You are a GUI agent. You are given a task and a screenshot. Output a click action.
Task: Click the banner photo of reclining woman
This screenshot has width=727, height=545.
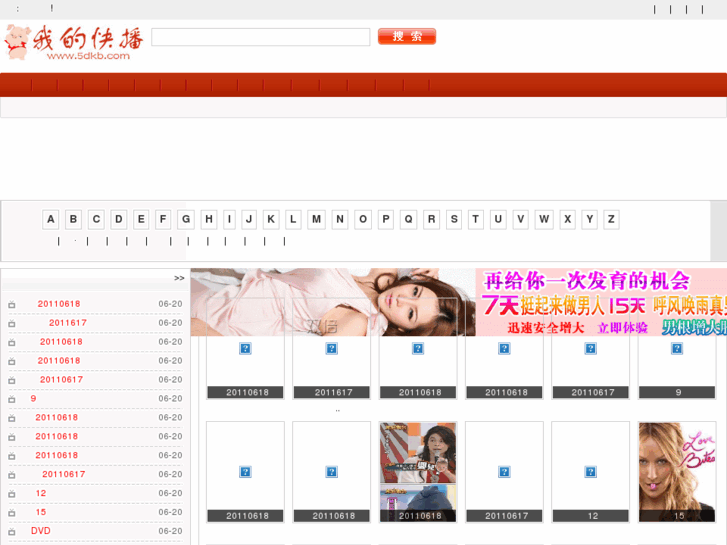333,302
